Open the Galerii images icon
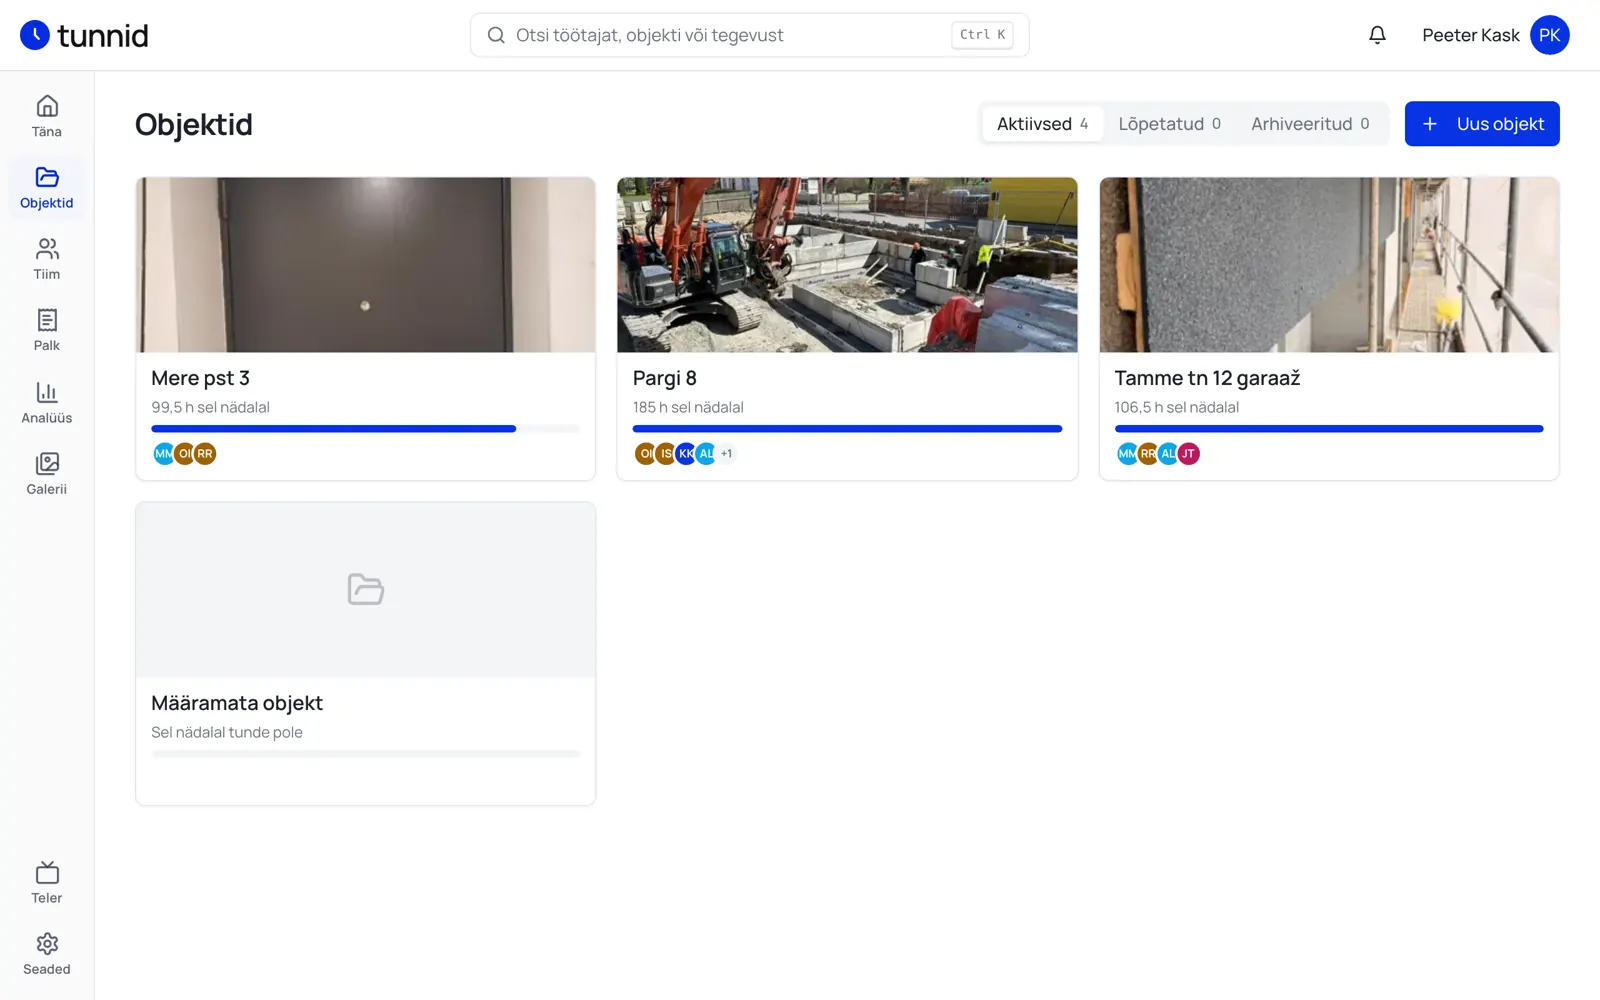Screen dimensions: 1600x1000 [47, 463]
